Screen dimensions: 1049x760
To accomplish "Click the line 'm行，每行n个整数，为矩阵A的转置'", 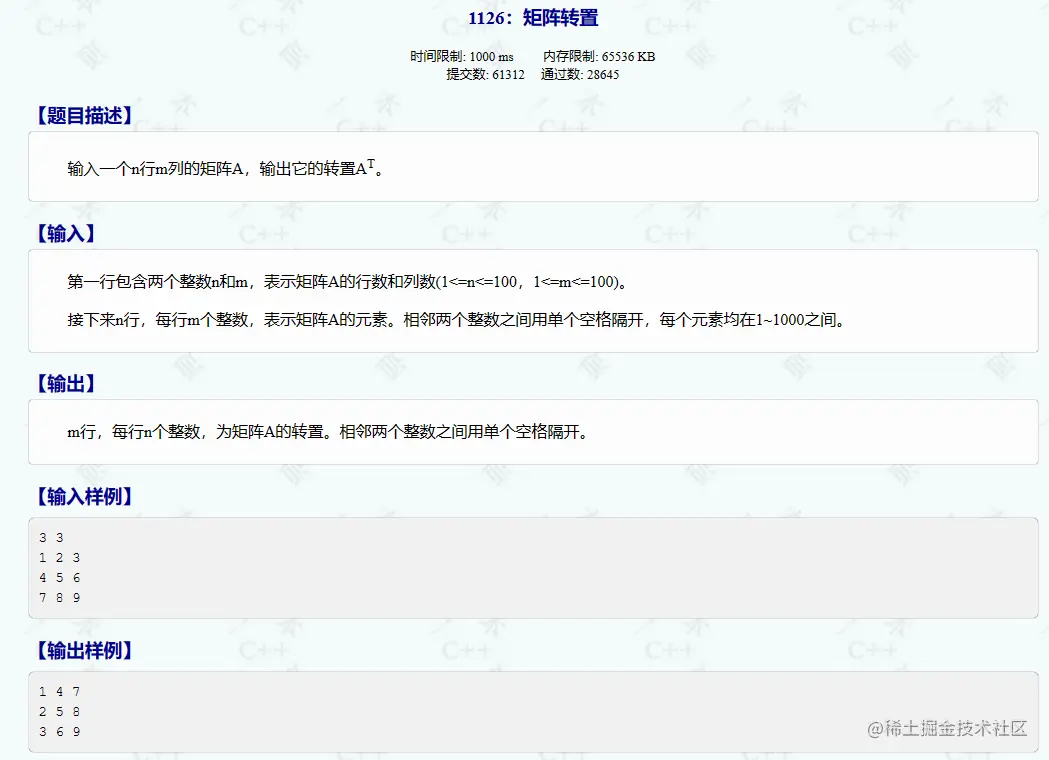I will (328, 432).
